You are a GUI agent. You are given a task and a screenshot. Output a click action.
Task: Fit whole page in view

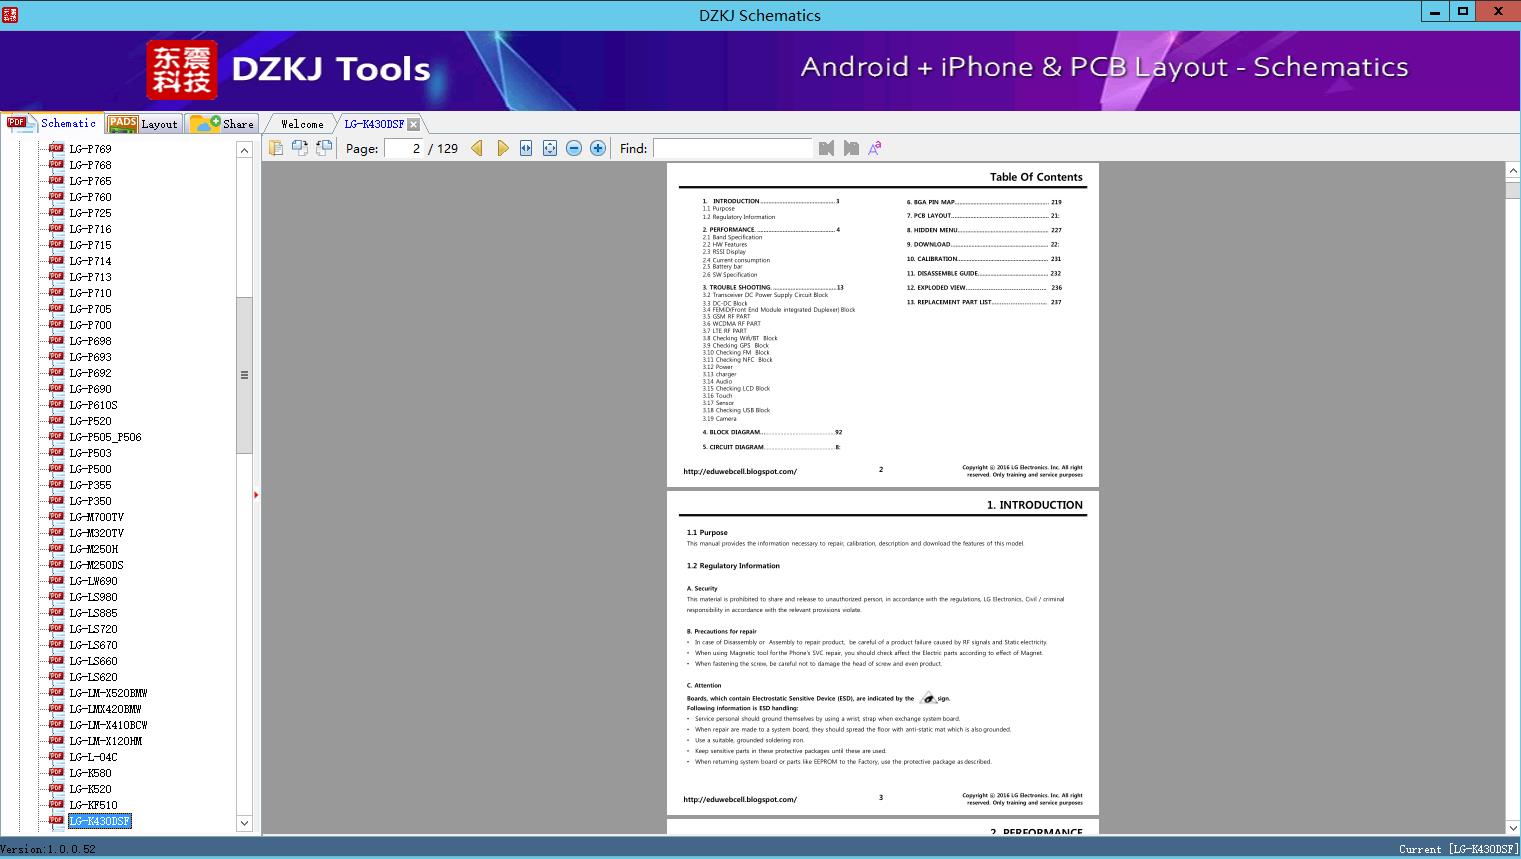coord(550,148)
